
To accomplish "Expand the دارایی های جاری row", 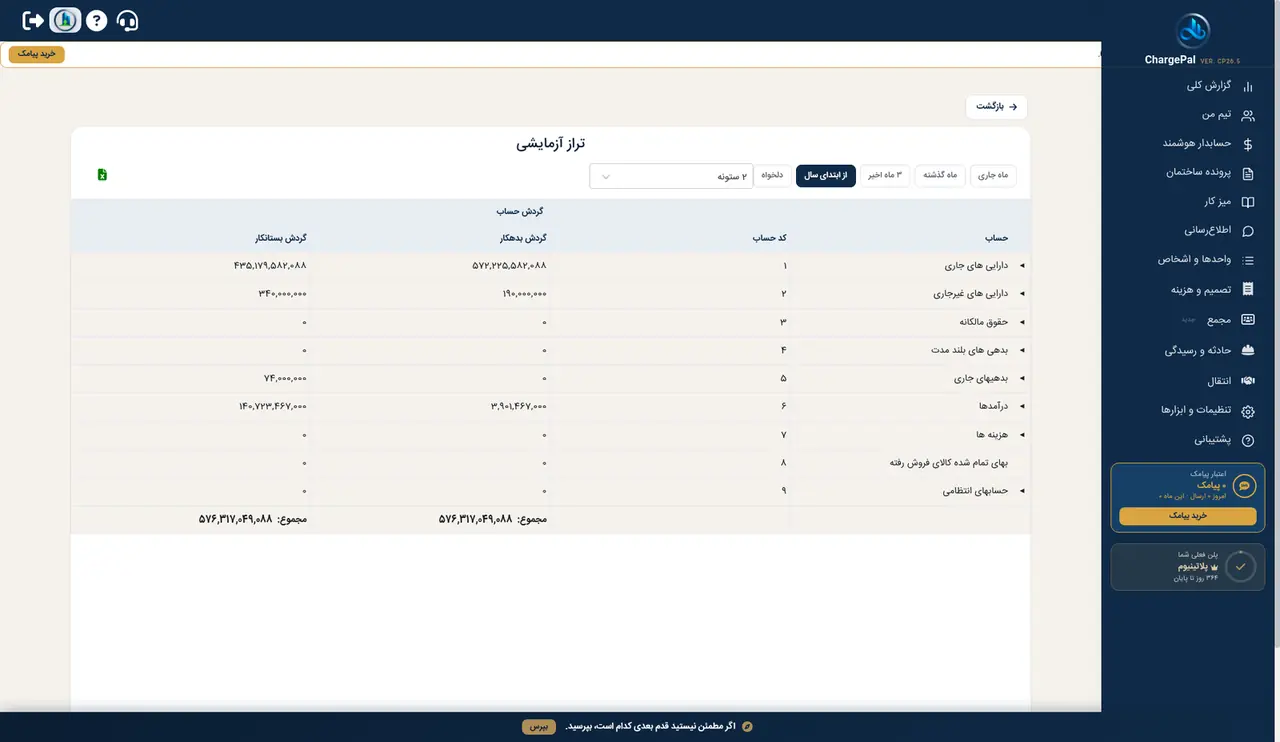I will 1022,266.
